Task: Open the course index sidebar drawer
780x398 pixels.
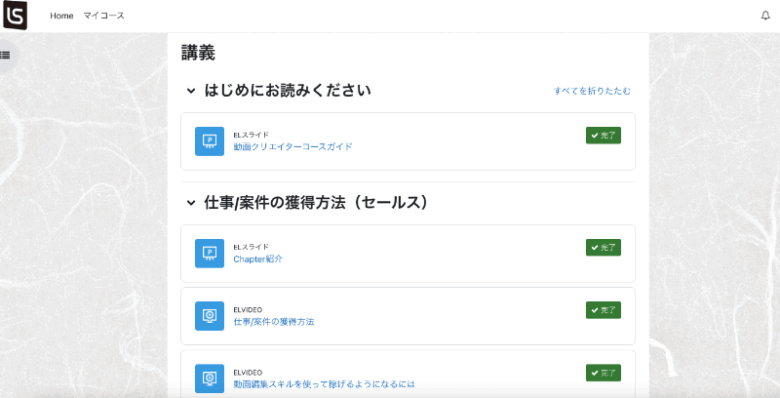Action: point(6,56)
